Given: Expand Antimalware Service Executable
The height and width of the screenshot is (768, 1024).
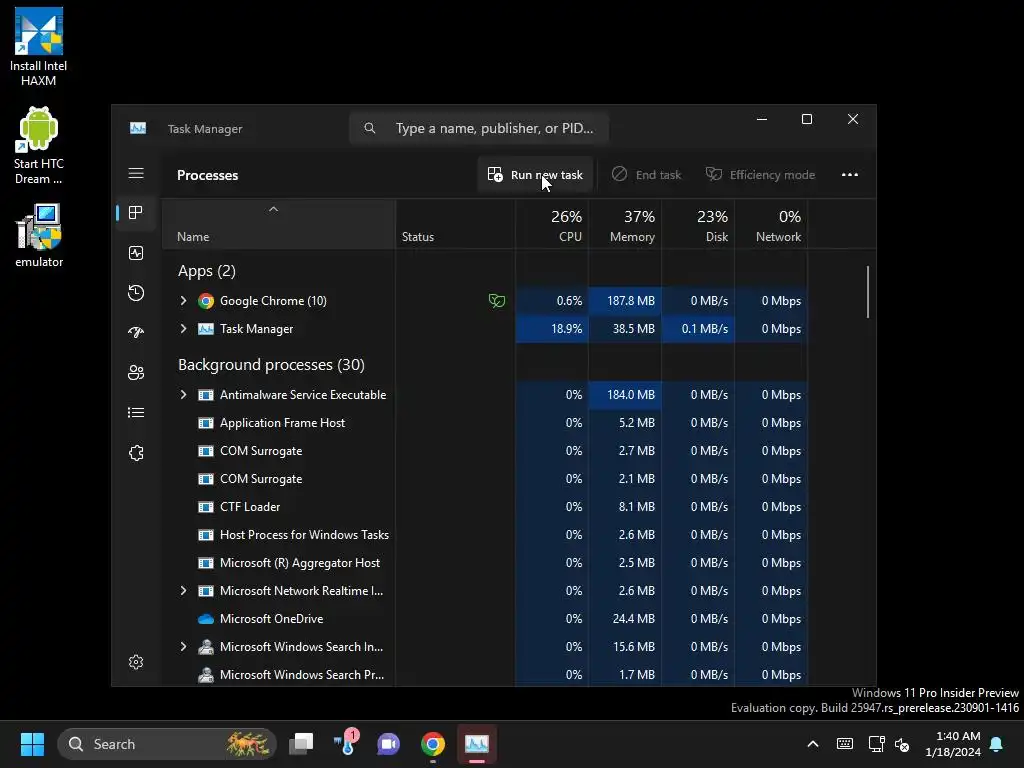Looking at the screenshot, I should coord(184,394).
